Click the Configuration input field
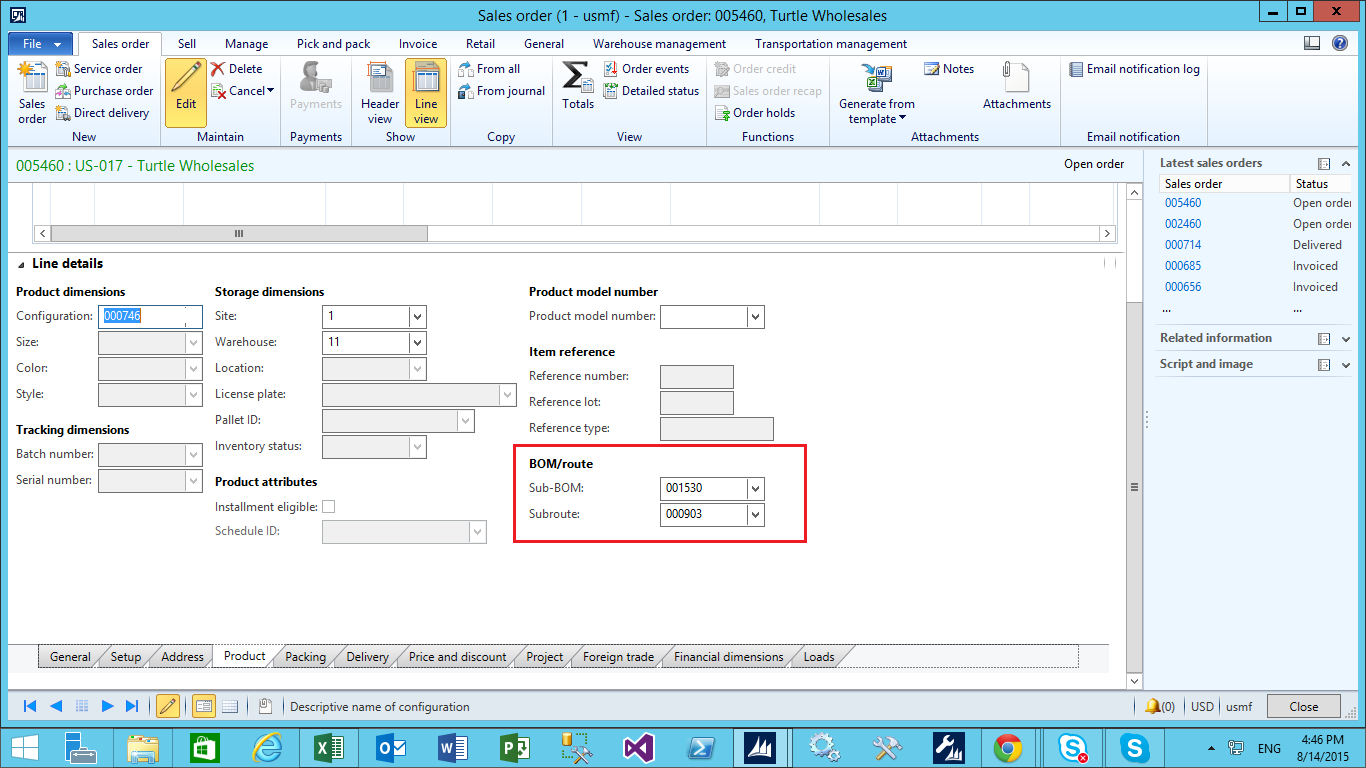Viewport: 1366px width, 768px height. [x=150, y=316]
